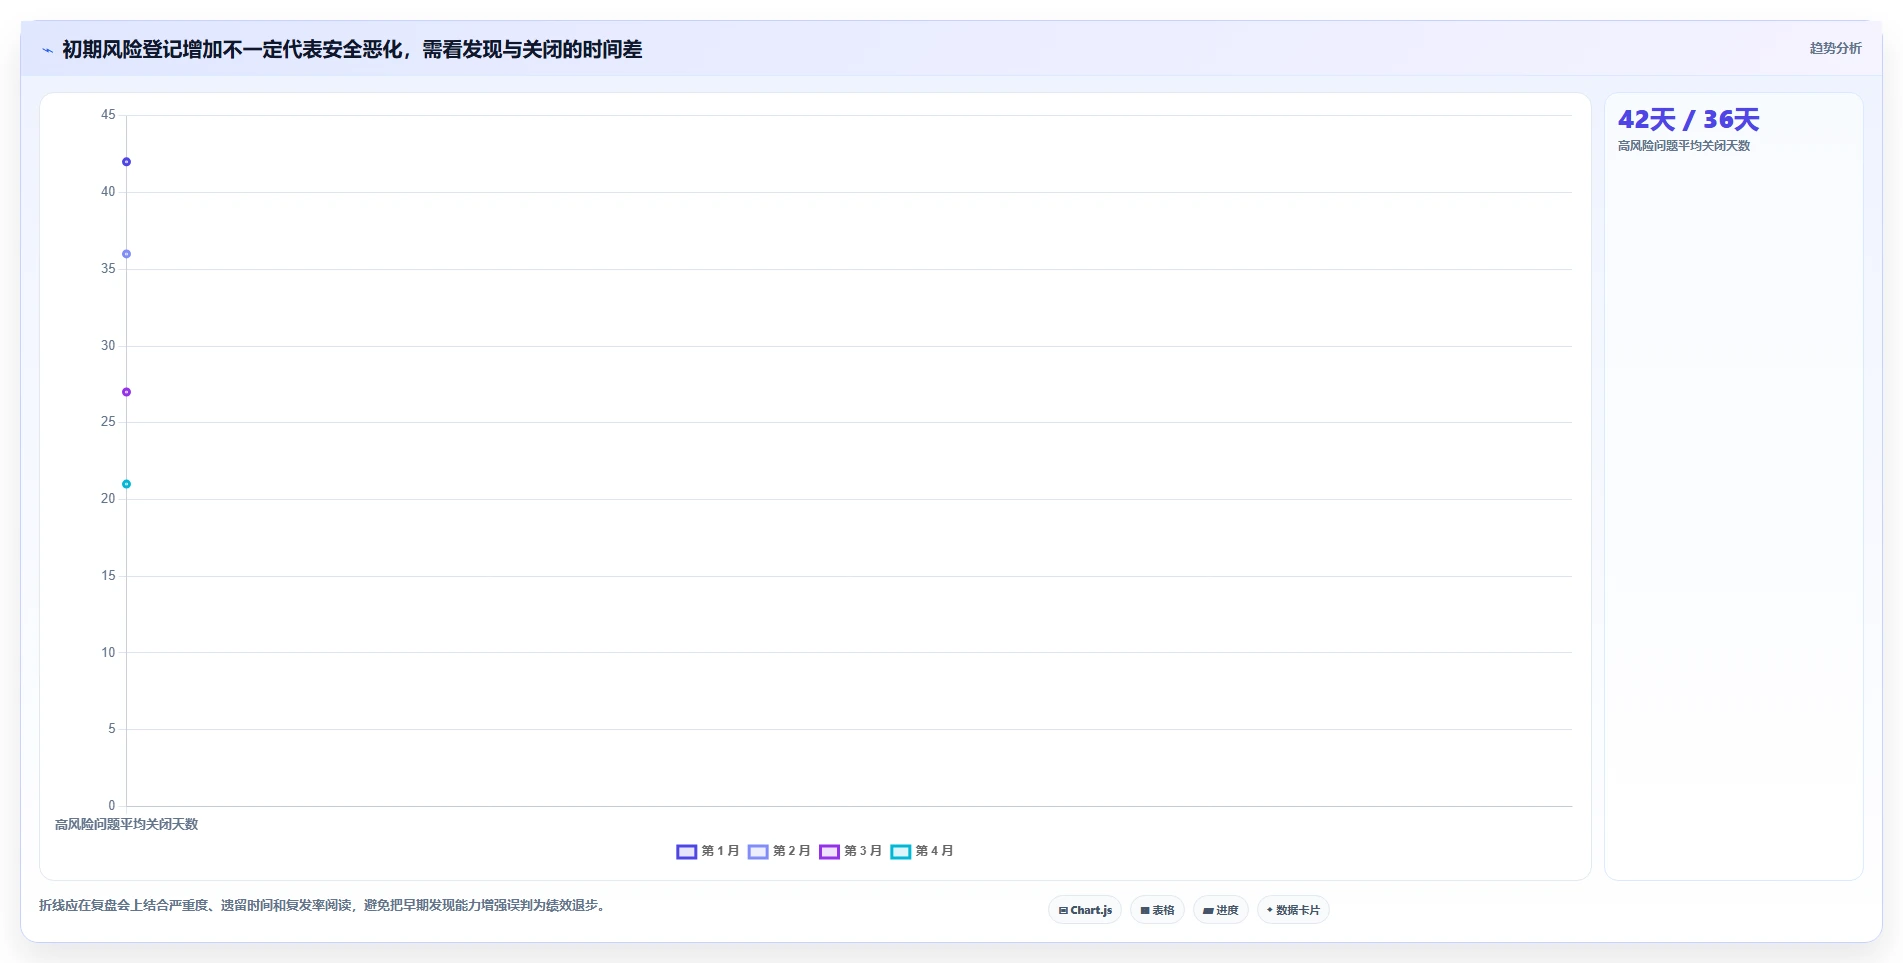This screenshot has height=963, width=1903.
Task: Toggle the 第 2 月 legend swatch
Action: [x=758, y=852]
